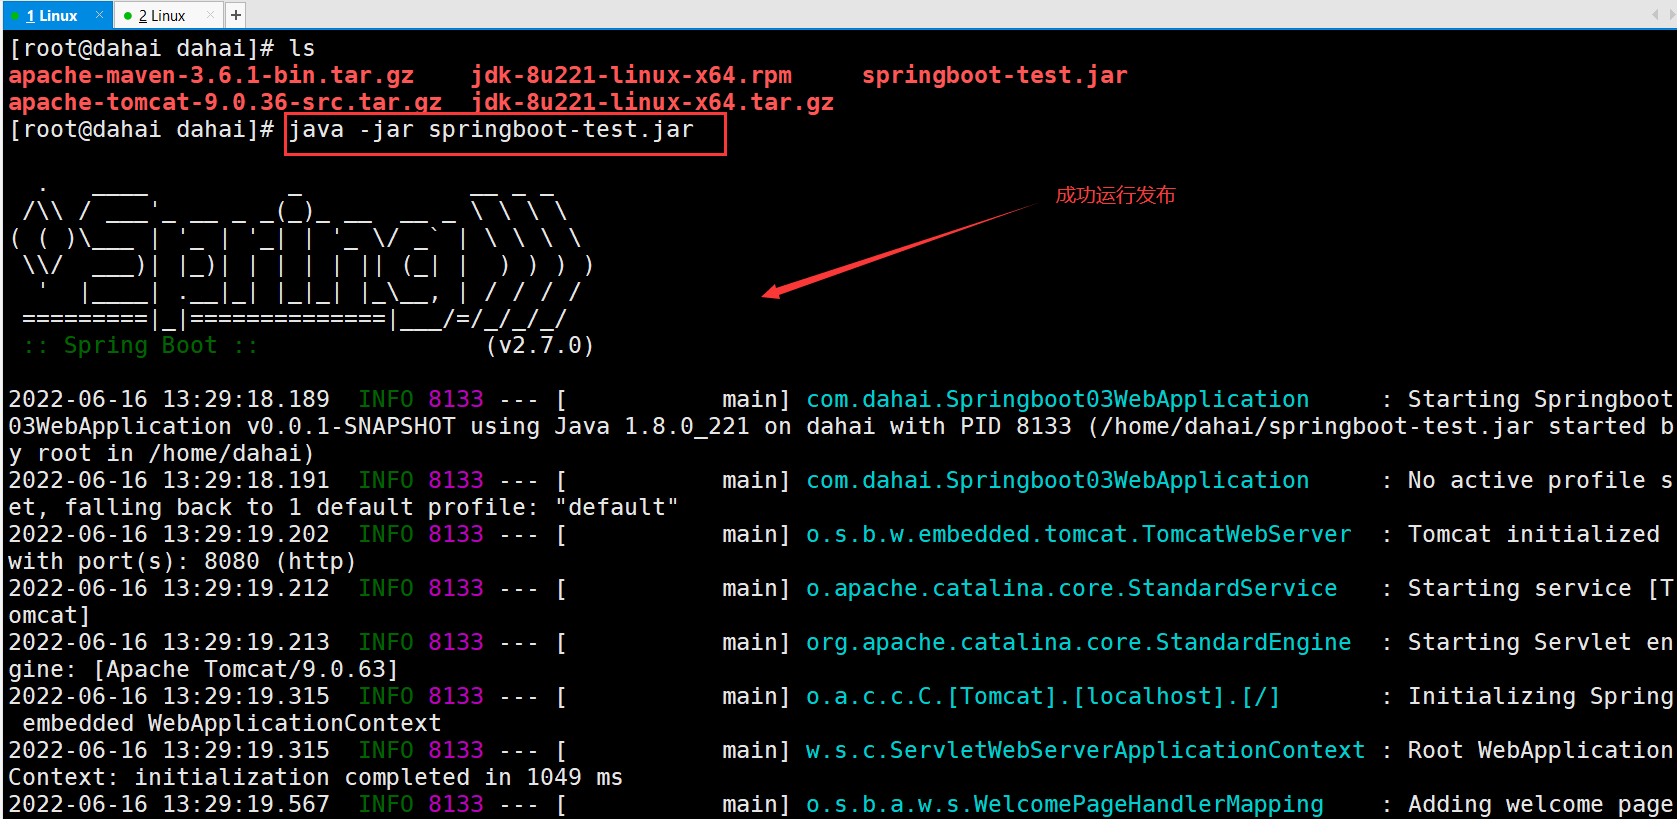Viewport: 1677px width, 819px height.
Task: Click the green status dot on the "1 Linux" tab
Action: click(x=16, y=16)
